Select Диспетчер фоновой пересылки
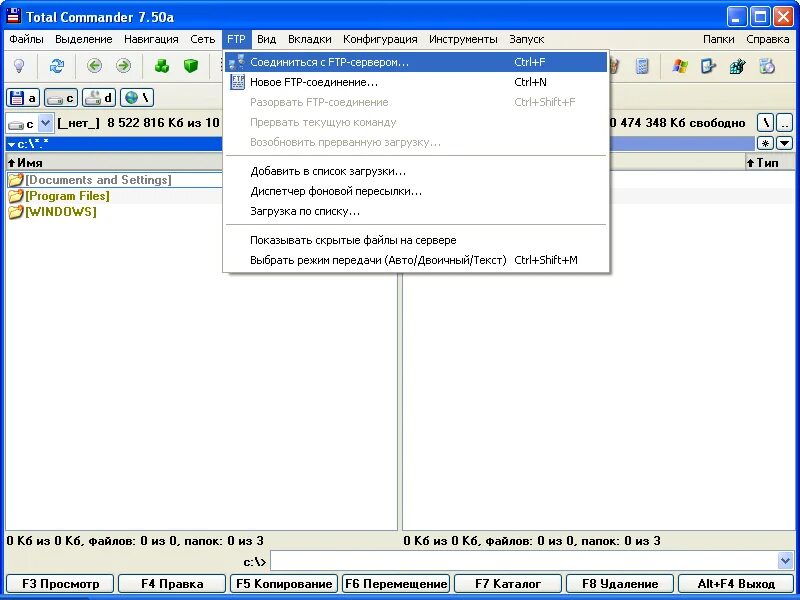Viewport: 800px width, 600px height. pos(416,191)
